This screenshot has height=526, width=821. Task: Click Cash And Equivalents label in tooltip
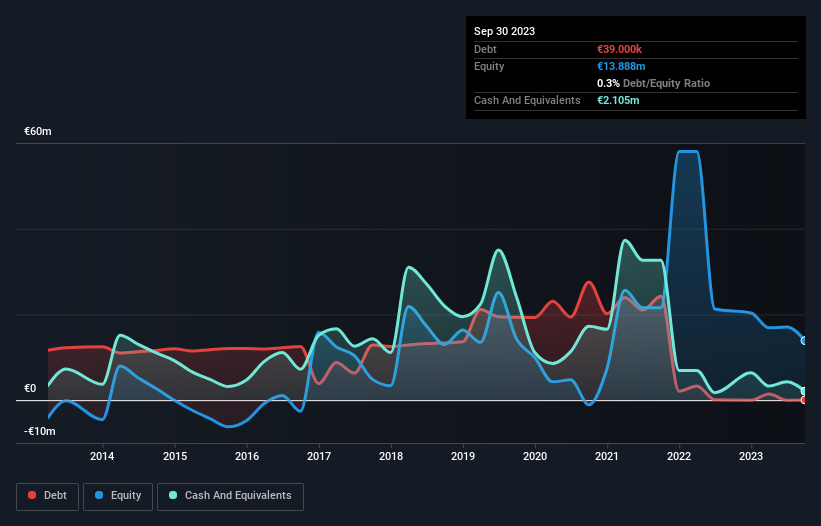(x=527, y=100)
